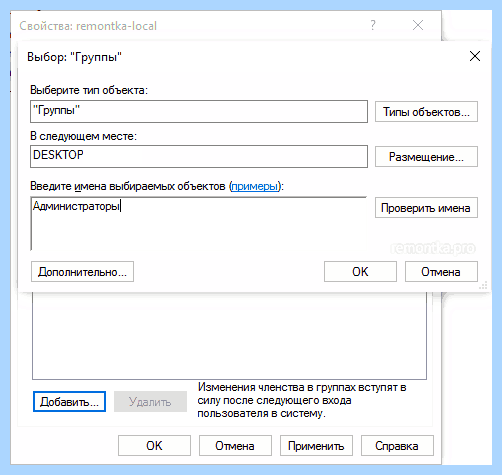Open Справка in the properties window
Viewport: 502px width, 475px height.
click(397, 446)
